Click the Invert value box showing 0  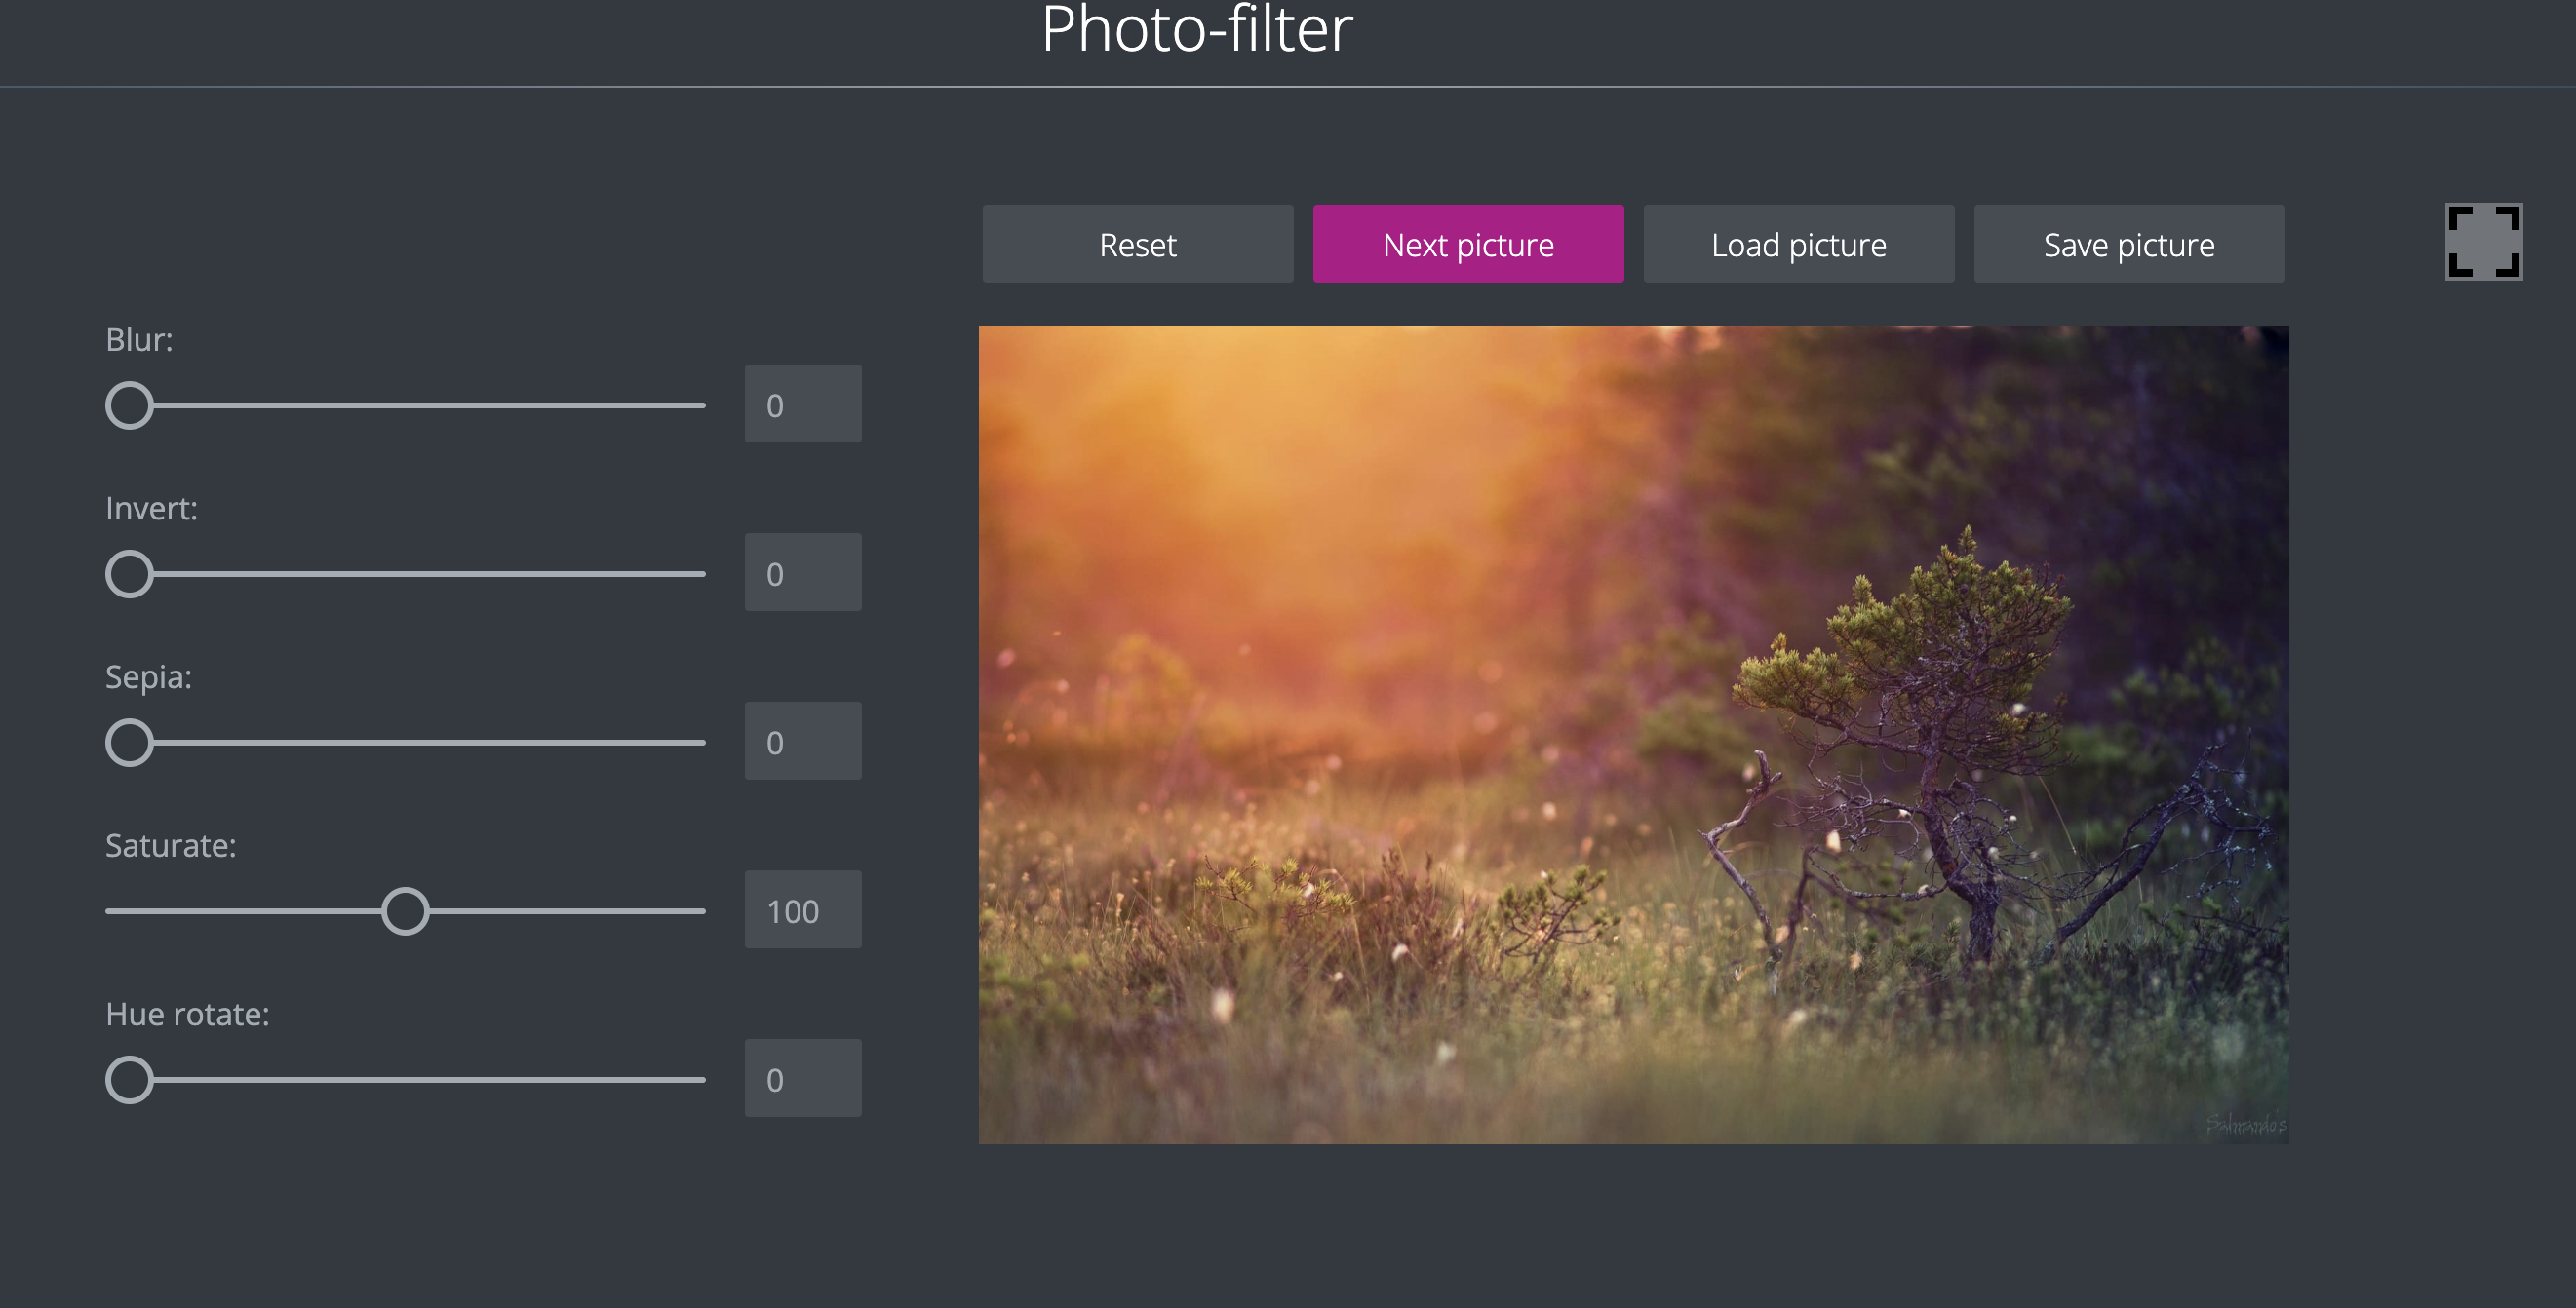point(802,571)
